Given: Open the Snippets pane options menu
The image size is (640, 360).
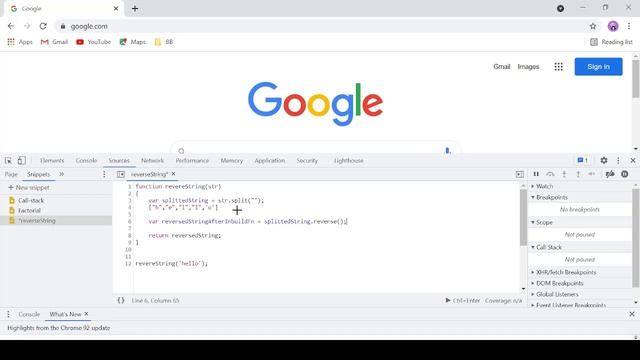Looking at the screenshot, I should pyautogui.click(x=104, y=174).
